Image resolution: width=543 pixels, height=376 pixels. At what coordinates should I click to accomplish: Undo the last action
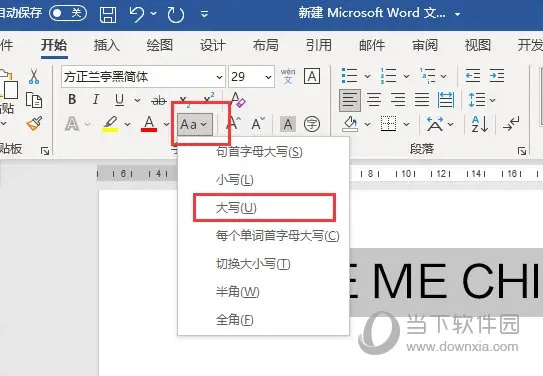[x=136, y=14]
